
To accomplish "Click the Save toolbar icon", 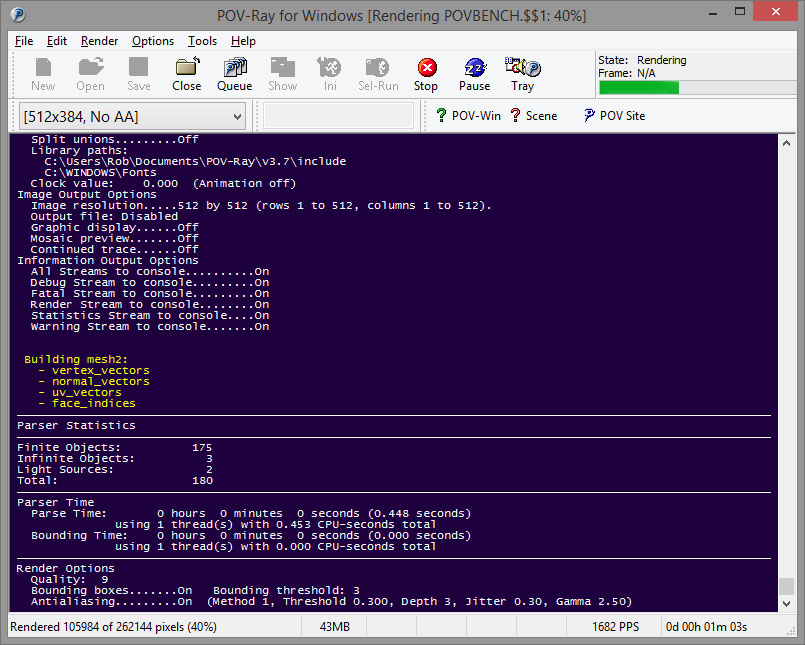I will pos(139,74).
